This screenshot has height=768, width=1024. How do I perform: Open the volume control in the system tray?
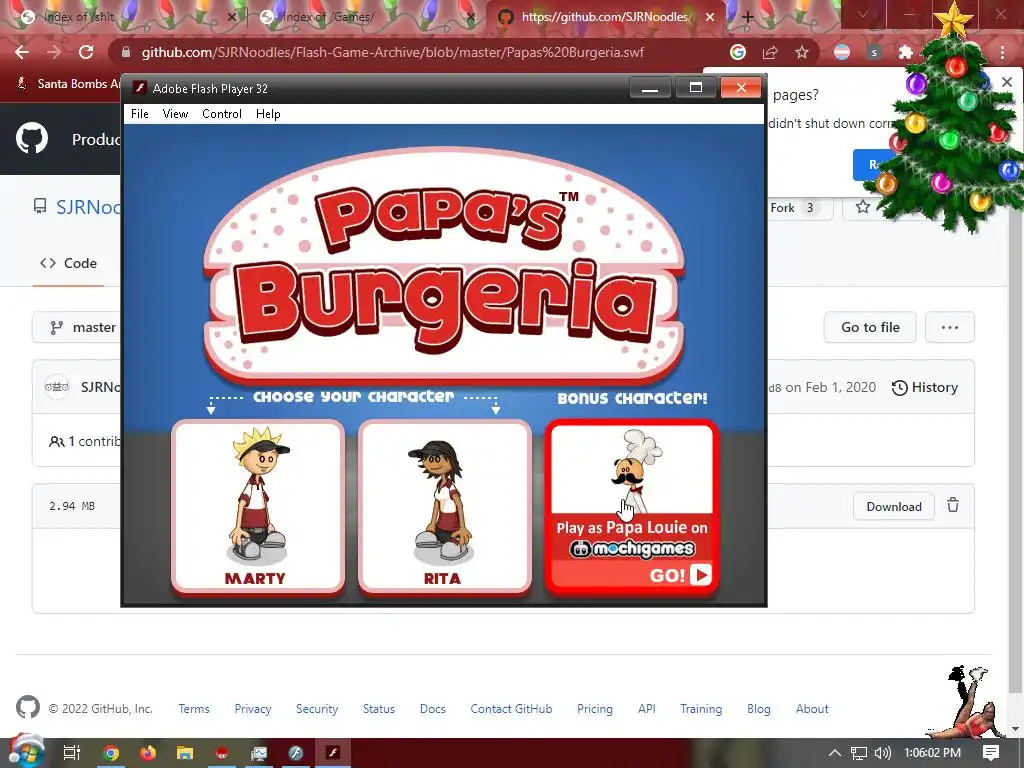(x=882, y=753)
